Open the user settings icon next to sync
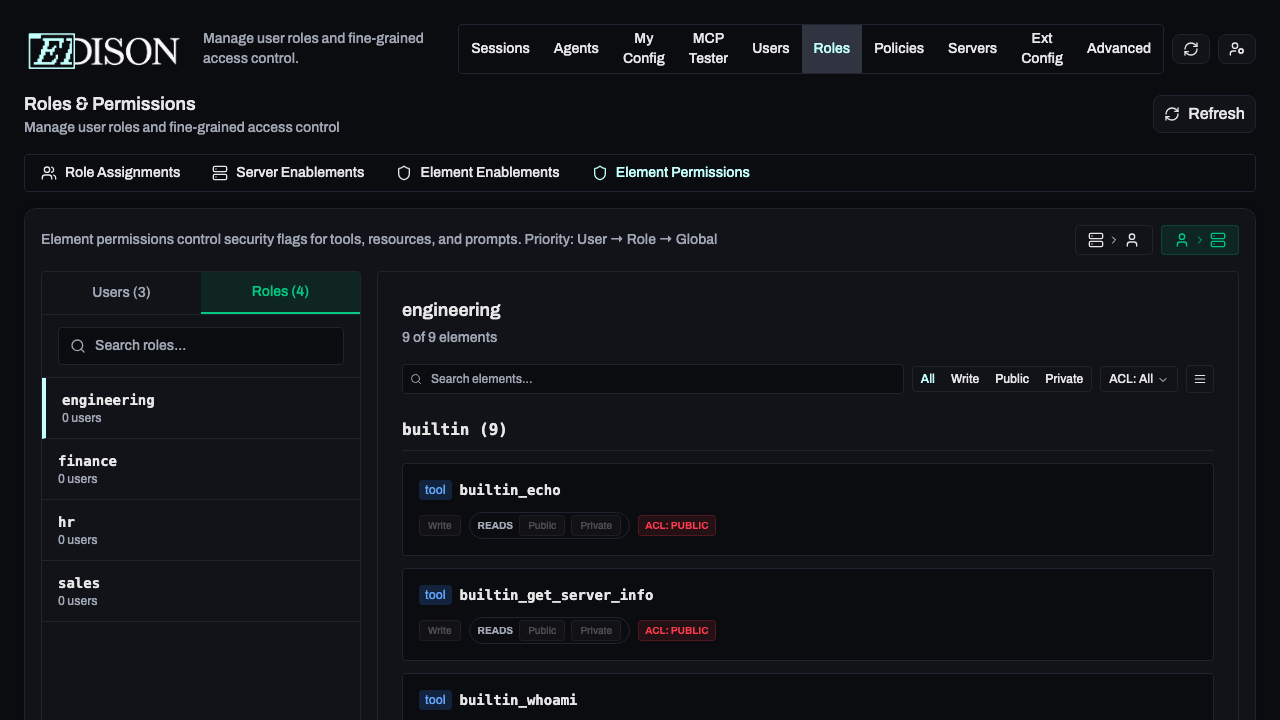1280x720 pixels. tap(1236, 48)
